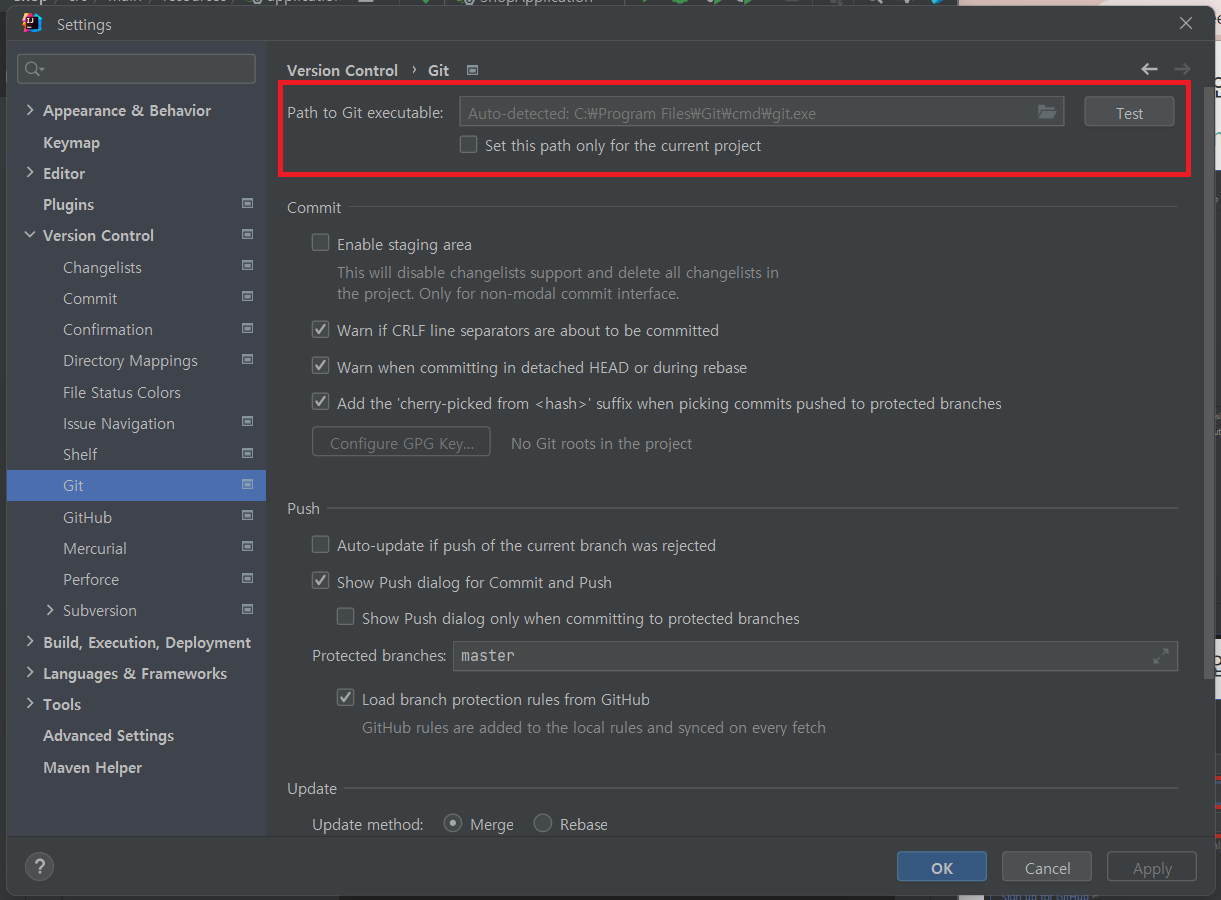The width and height of the screenshot is (1221, 900).
Task: Click the IntelliJ logo in the title bar
Action: [32, 23]
